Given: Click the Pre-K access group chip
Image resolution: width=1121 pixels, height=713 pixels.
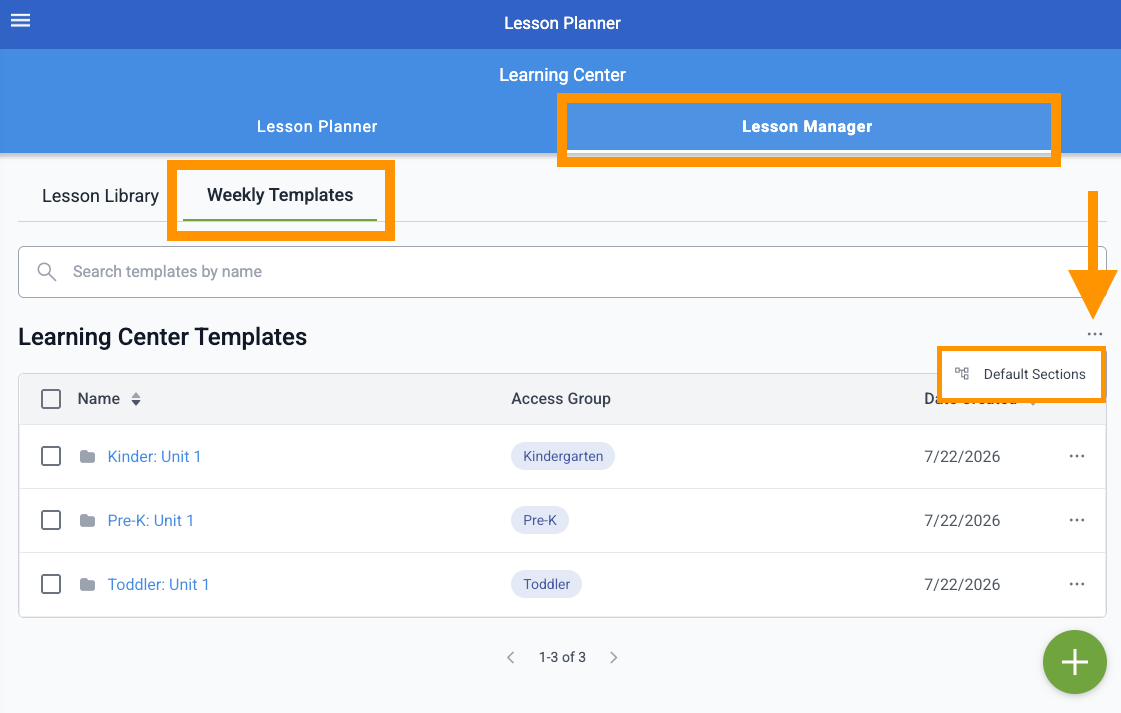Looking at the screenshot, I should (x=540, y=520).
